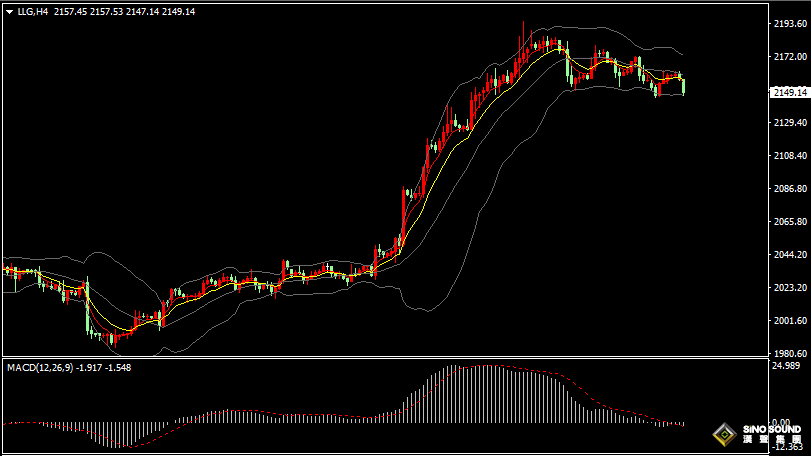Click the 2001.60 price axis label
The image size is (811, 456).
pyautogui.click(x=790, y=321)
